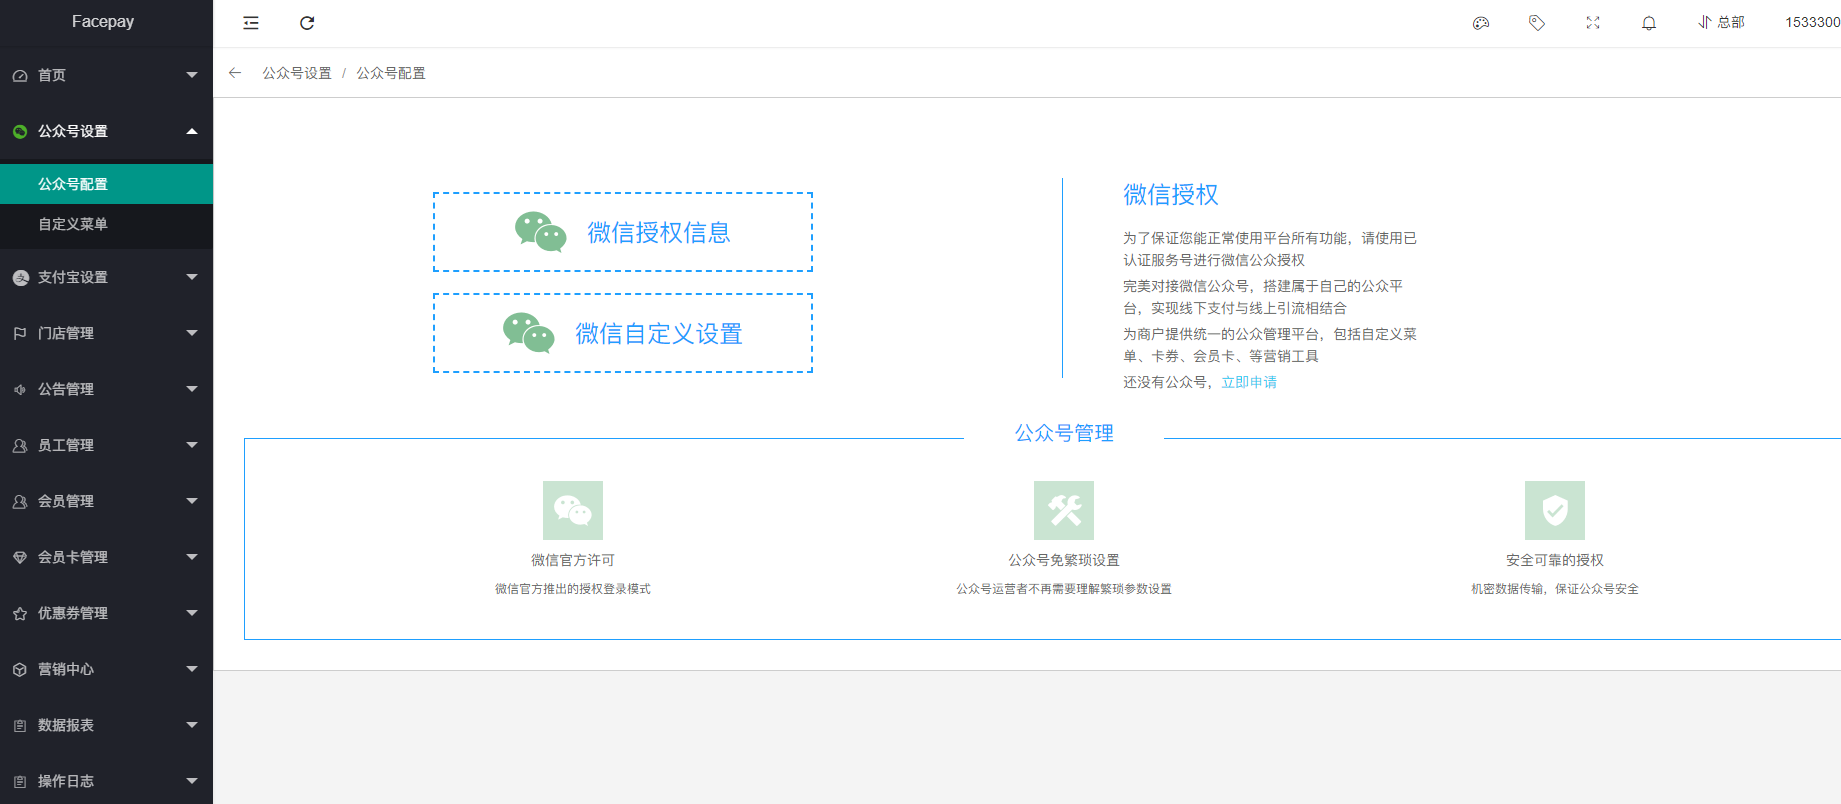
Task: Open the 数据报表 sidebar menu
Action: 106,725
